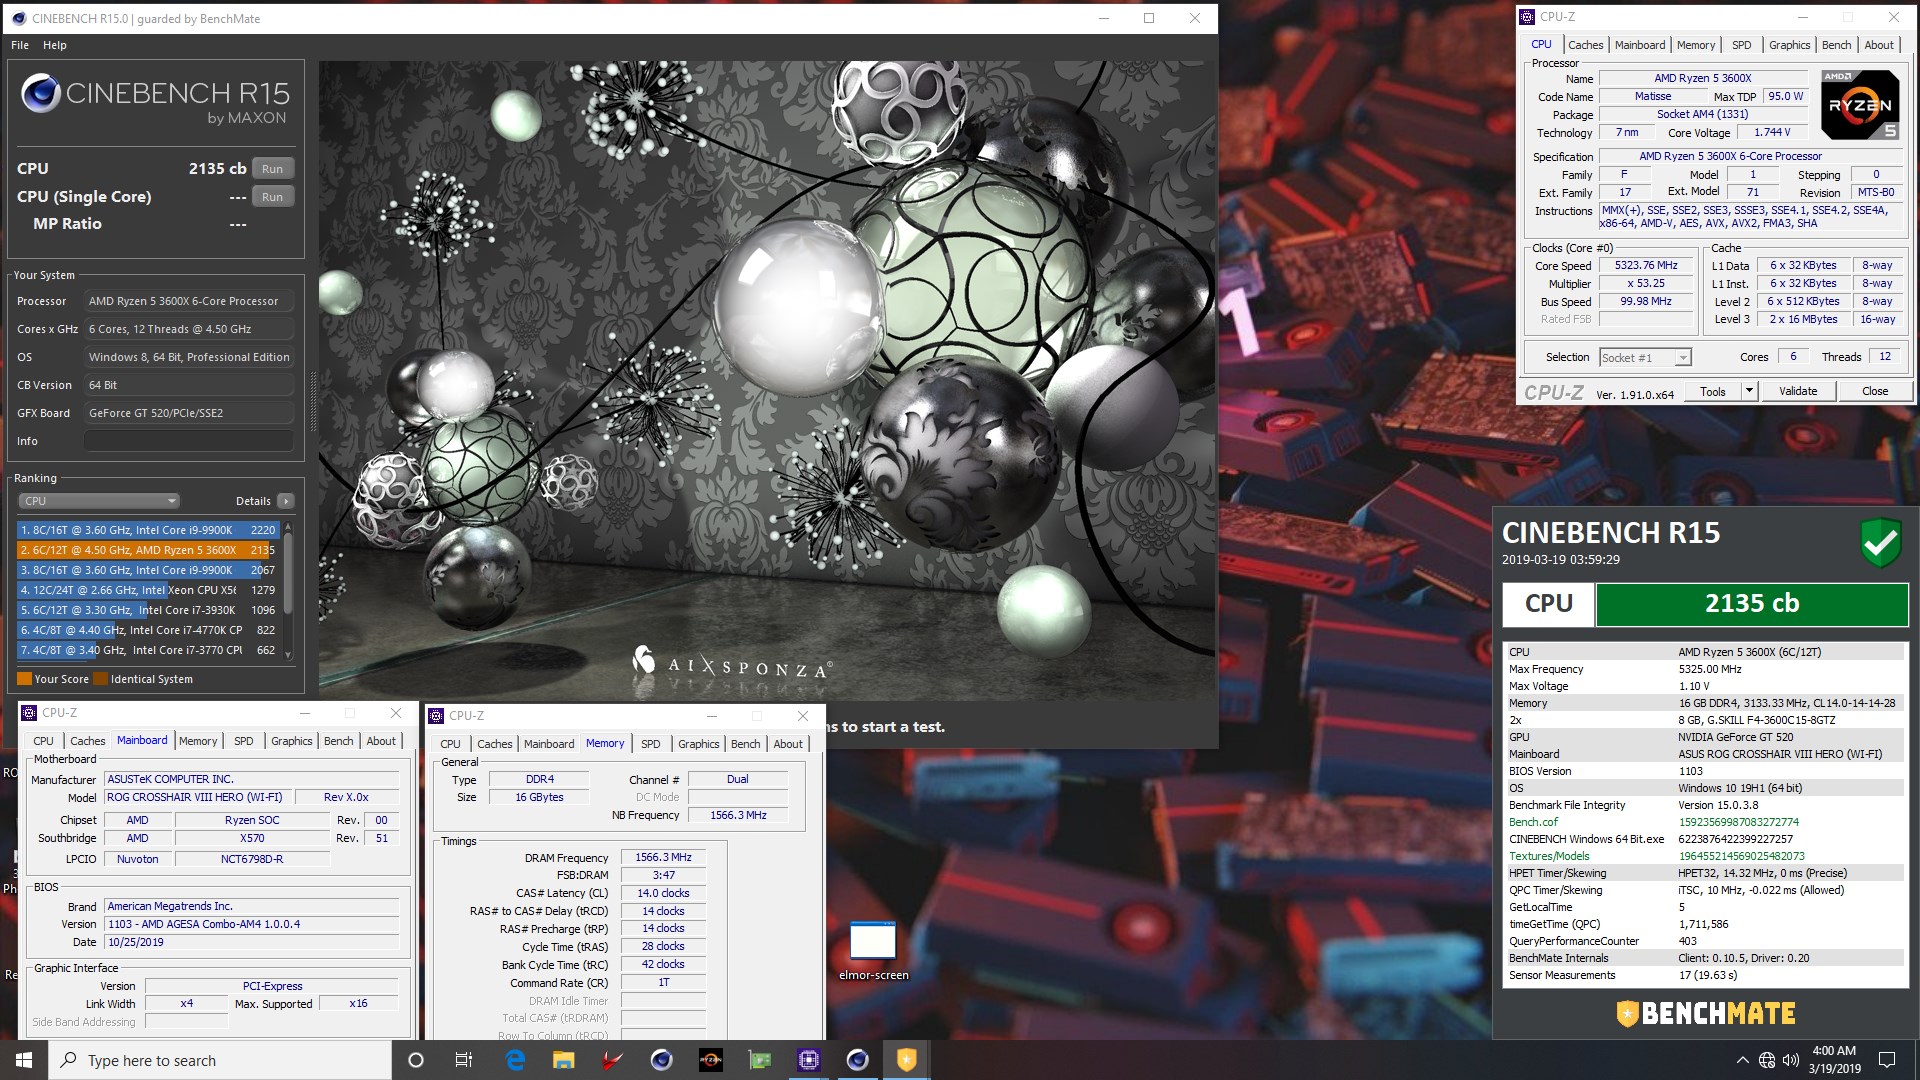Switch to running Cinebench taskbar icon

pyautogui.click(x=857, y=1060)
